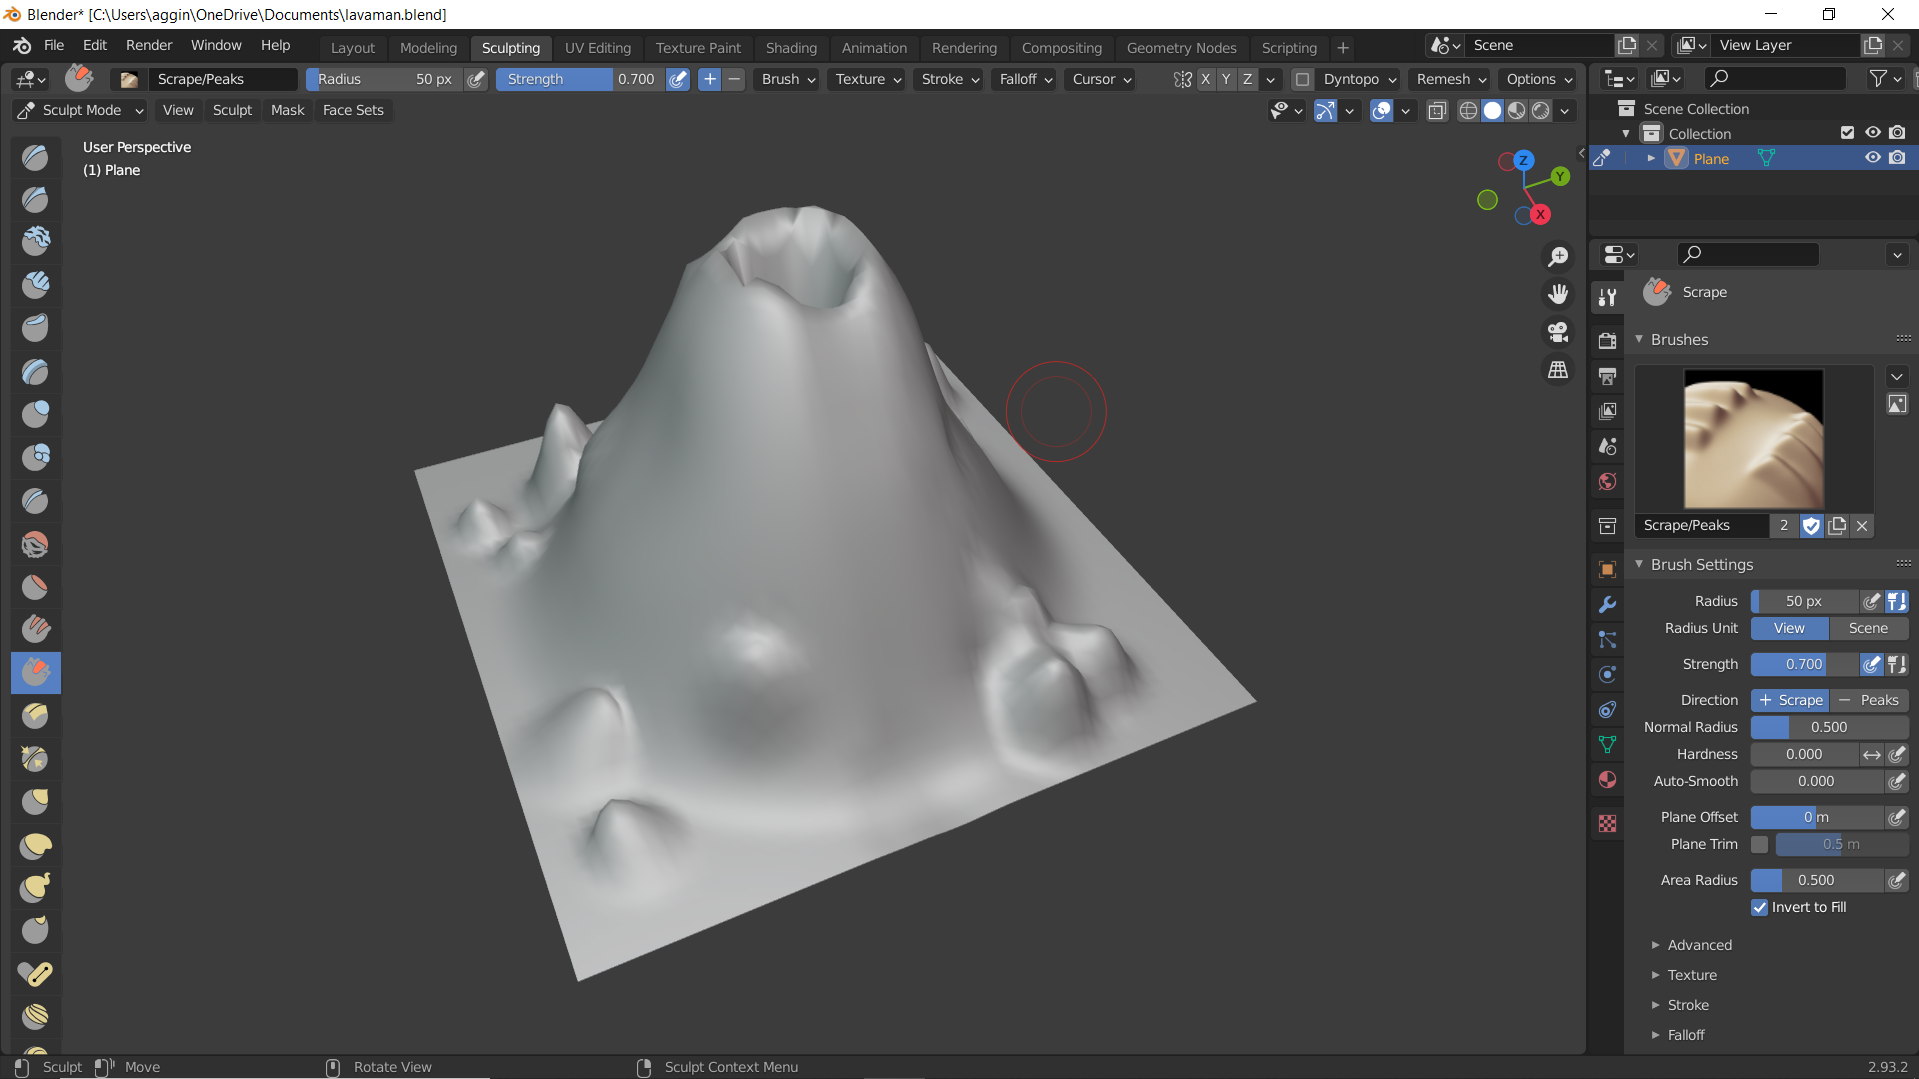Open Sculpt Mode dropdown
This screenshot has height=1079, width=1919.
pyautogui.click(x=81, y=110)
